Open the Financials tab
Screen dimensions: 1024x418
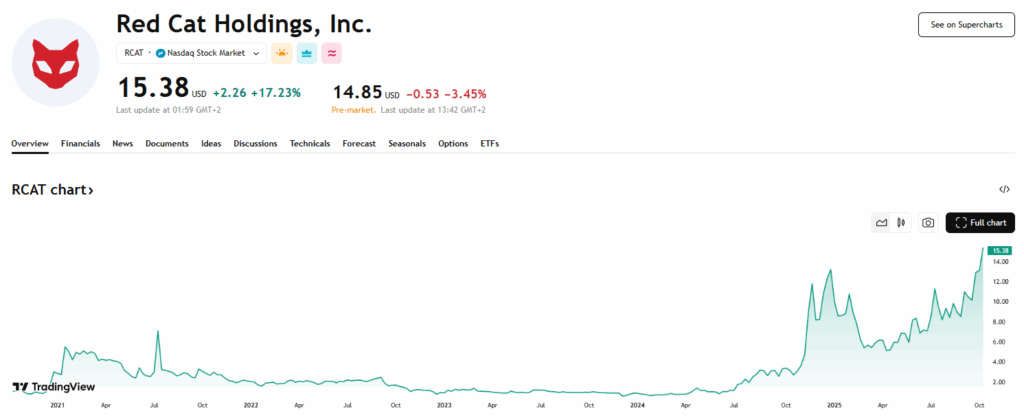80,144
